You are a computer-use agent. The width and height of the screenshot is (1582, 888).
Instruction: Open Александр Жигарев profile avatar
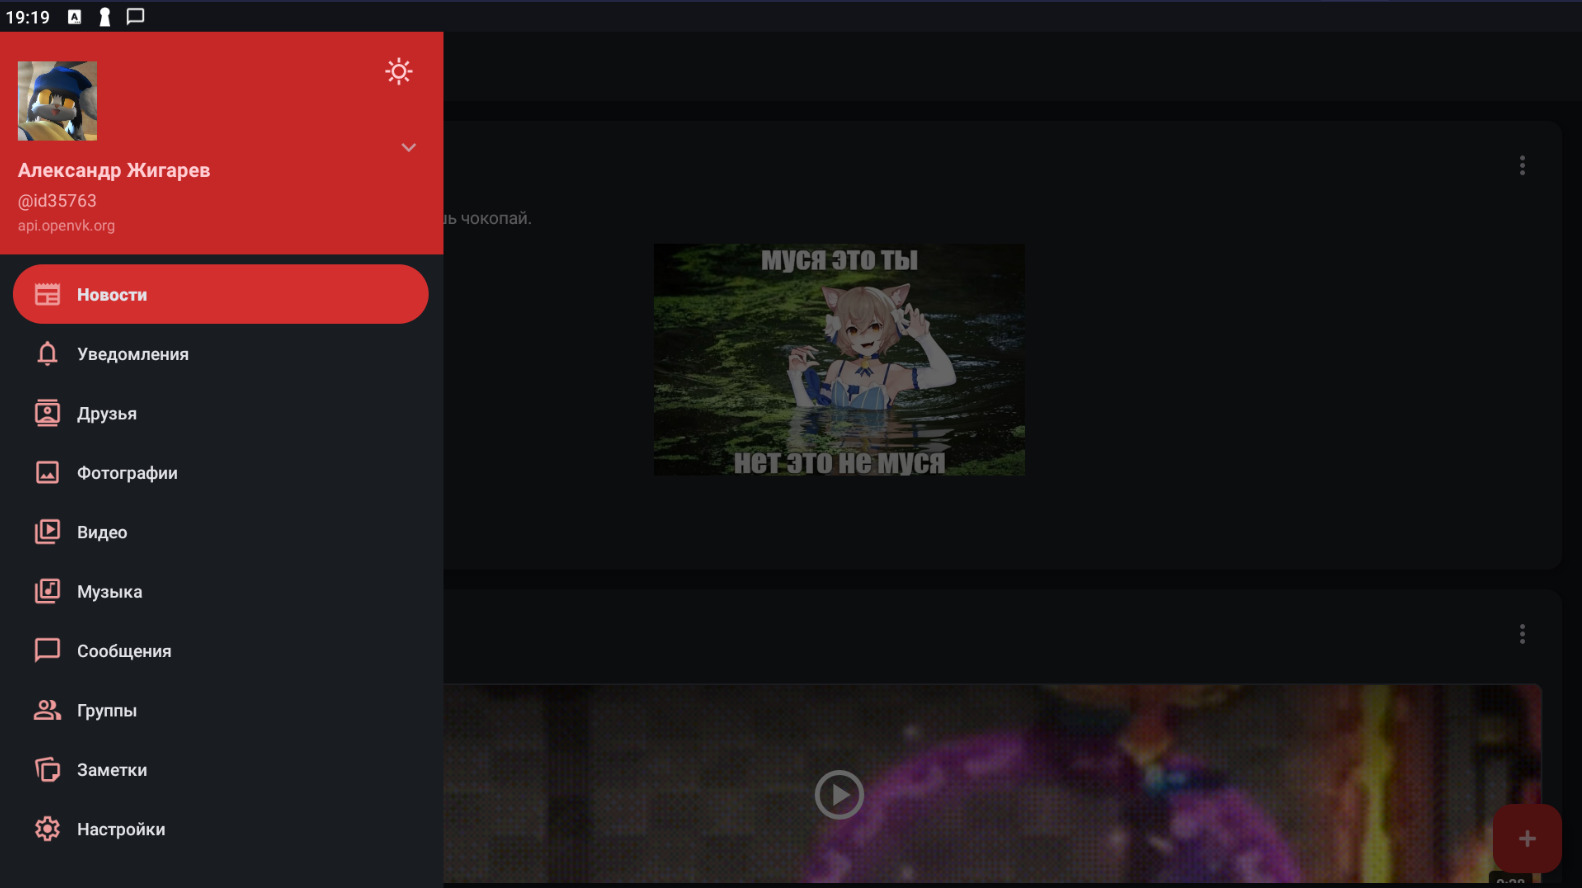click(57, 101)
